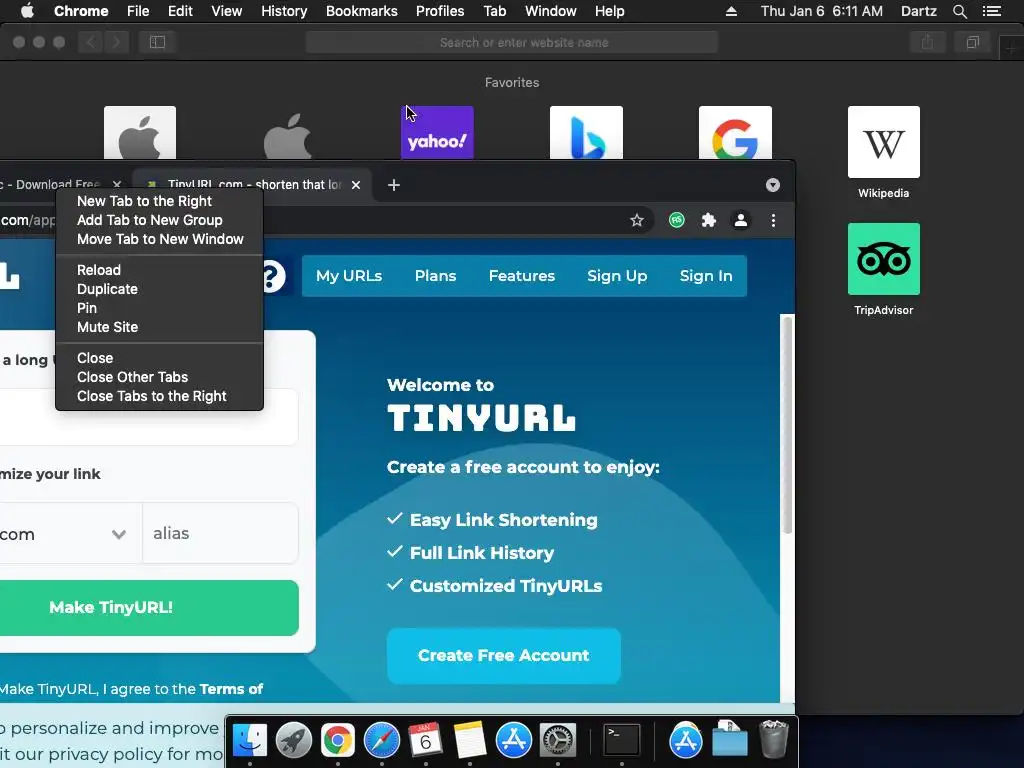Open Features in TinyURL navigation
This screenshot has height=768, width=1024.
[522, 276]
